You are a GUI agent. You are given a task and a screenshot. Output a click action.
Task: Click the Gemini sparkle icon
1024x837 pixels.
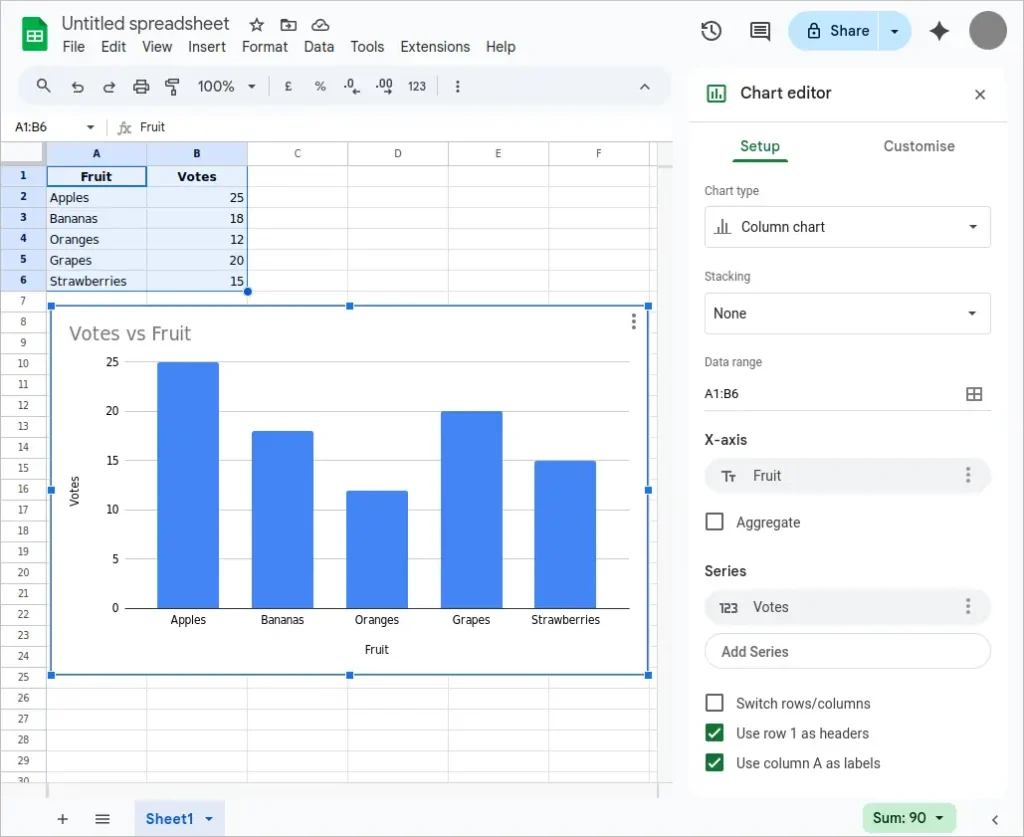[939, 31]
